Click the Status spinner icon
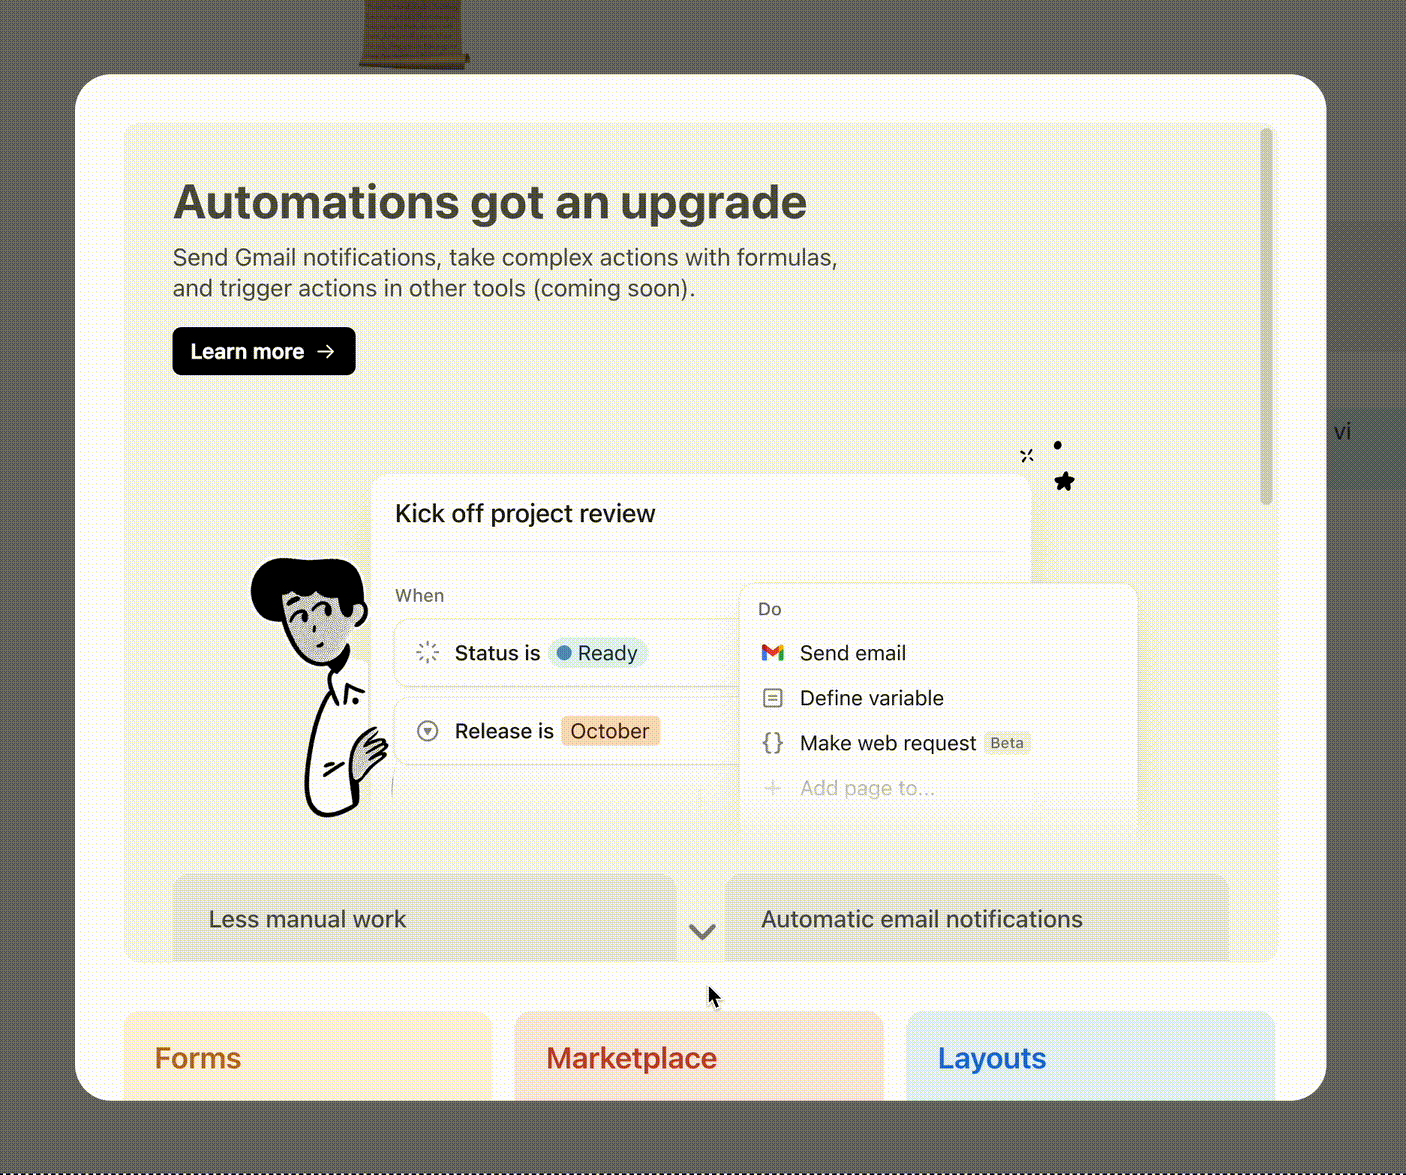The image size is (1406, 1175). 427,653
